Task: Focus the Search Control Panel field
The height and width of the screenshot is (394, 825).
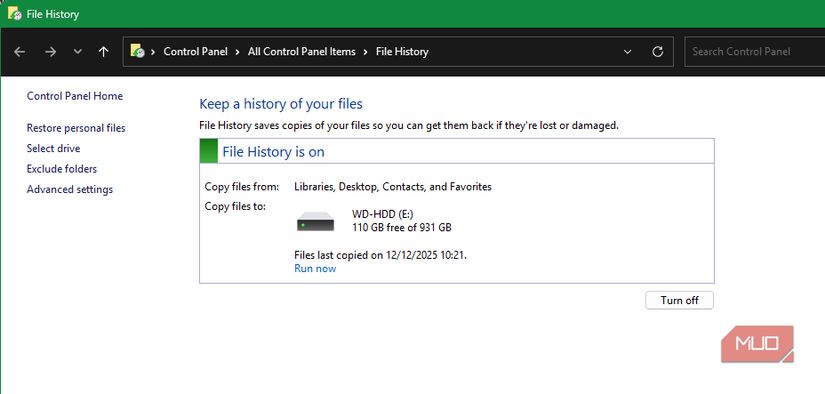Action: (x=754, y=52)
